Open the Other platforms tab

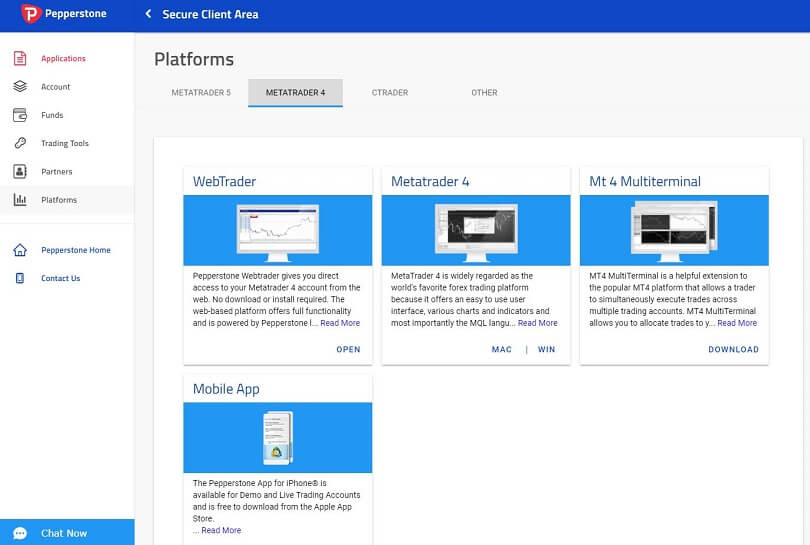click(x=484, y=92)
